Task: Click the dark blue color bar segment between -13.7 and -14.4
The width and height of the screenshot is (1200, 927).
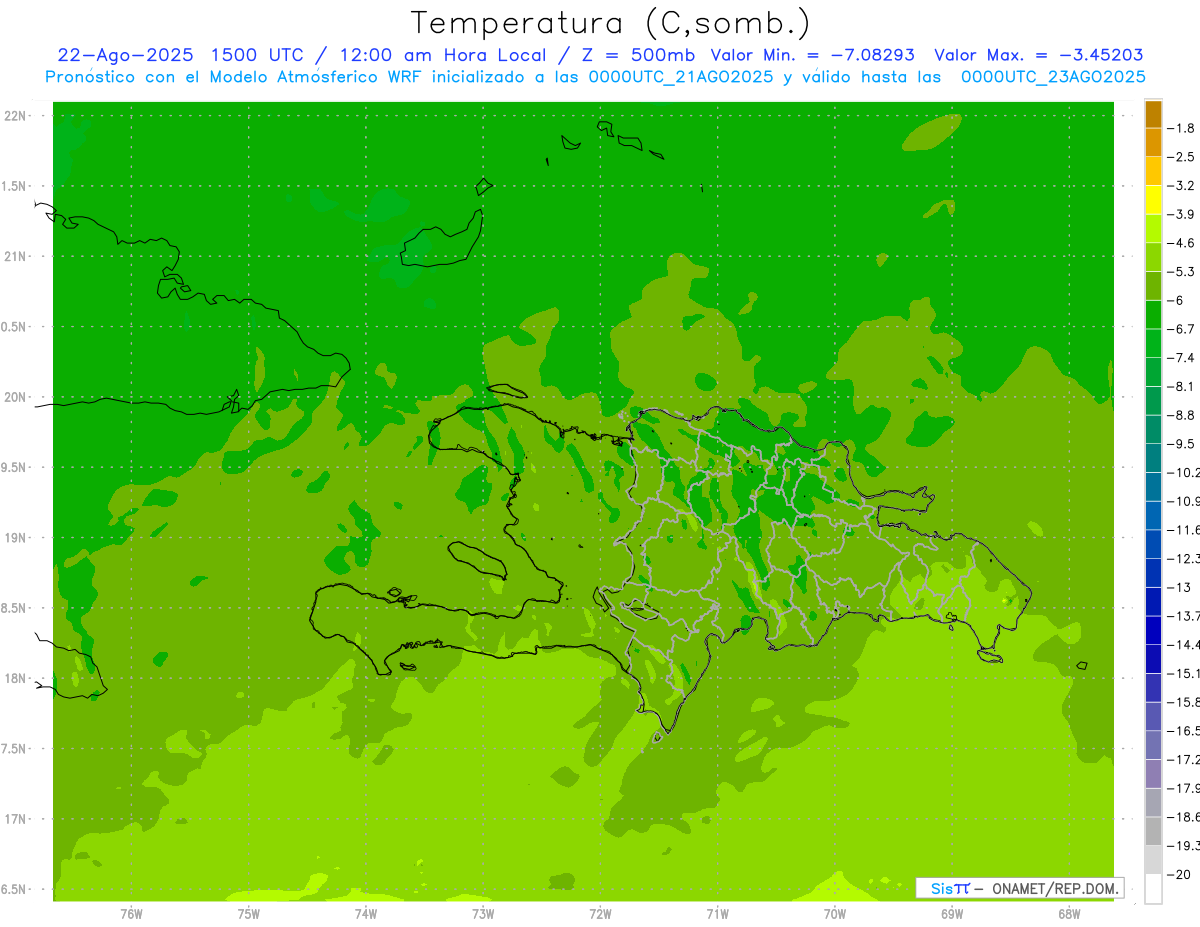Action: pyautogui.click(x=1153, y=630)
